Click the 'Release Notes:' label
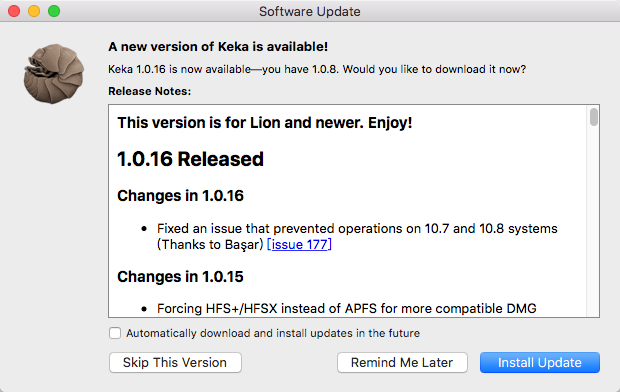 click(x=149, y=91)
